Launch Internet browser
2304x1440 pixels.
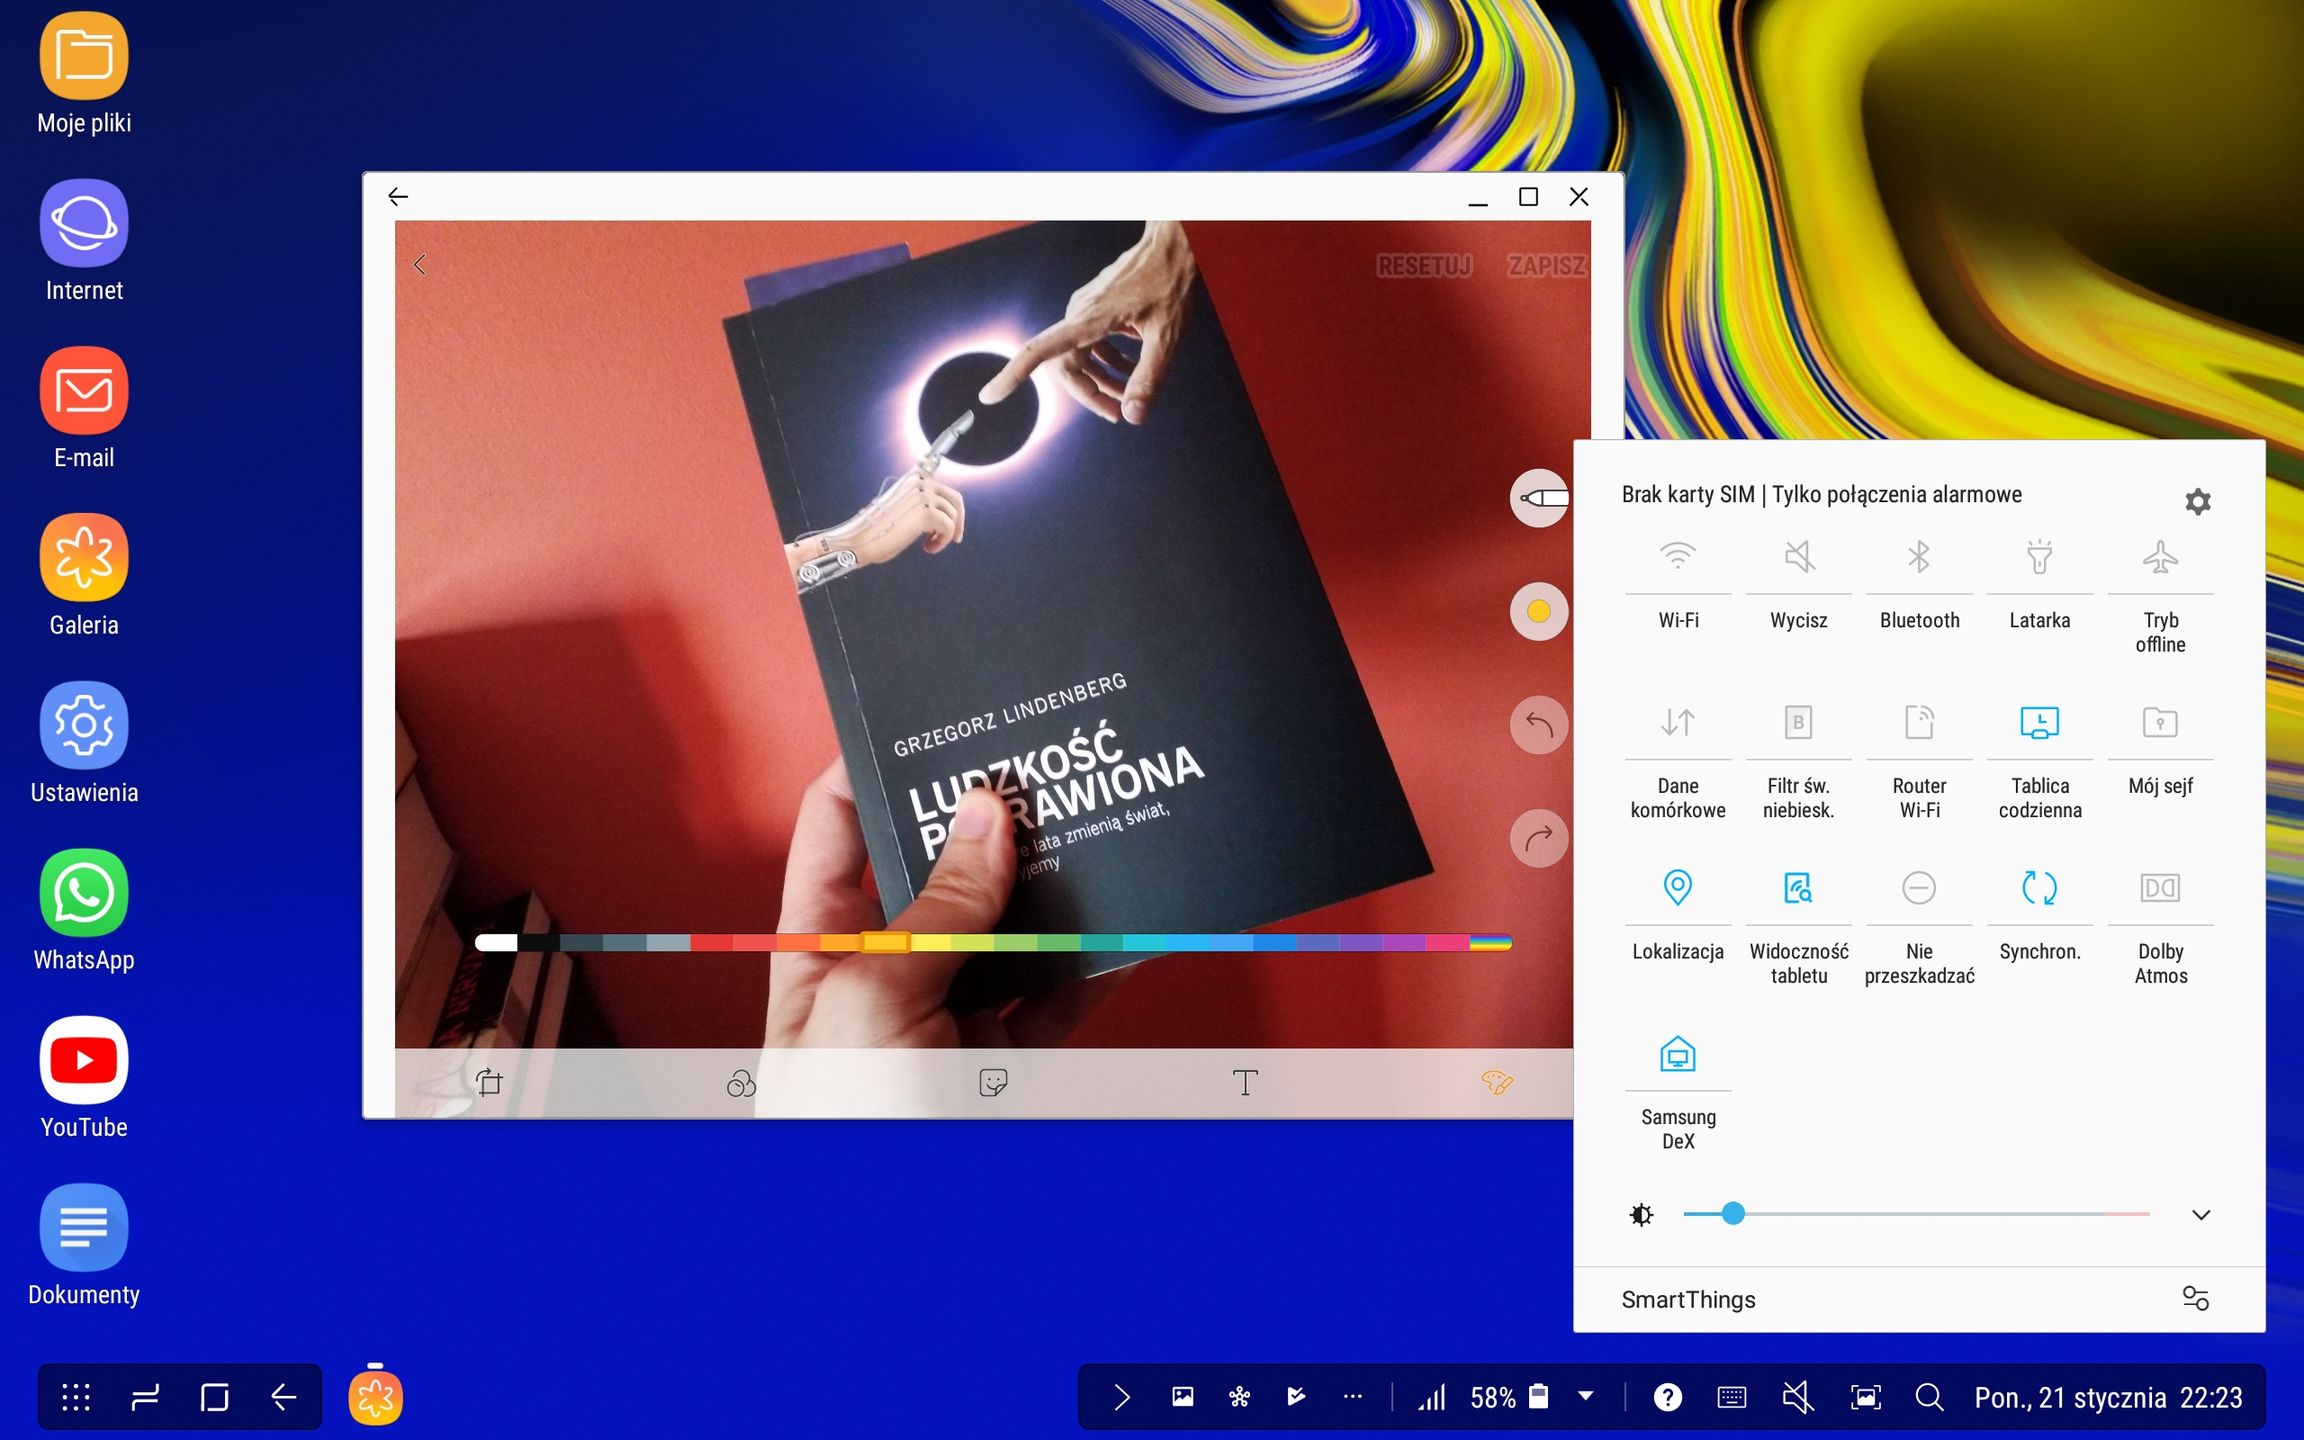[x=84, y=241]
